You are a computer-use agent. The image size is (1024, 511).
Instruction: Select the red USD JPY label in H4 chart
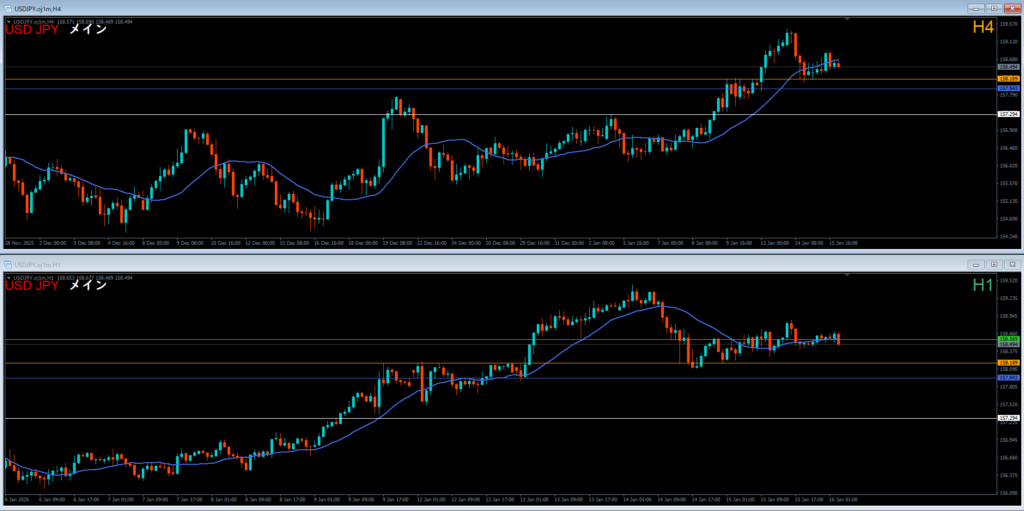coord(32,30)
